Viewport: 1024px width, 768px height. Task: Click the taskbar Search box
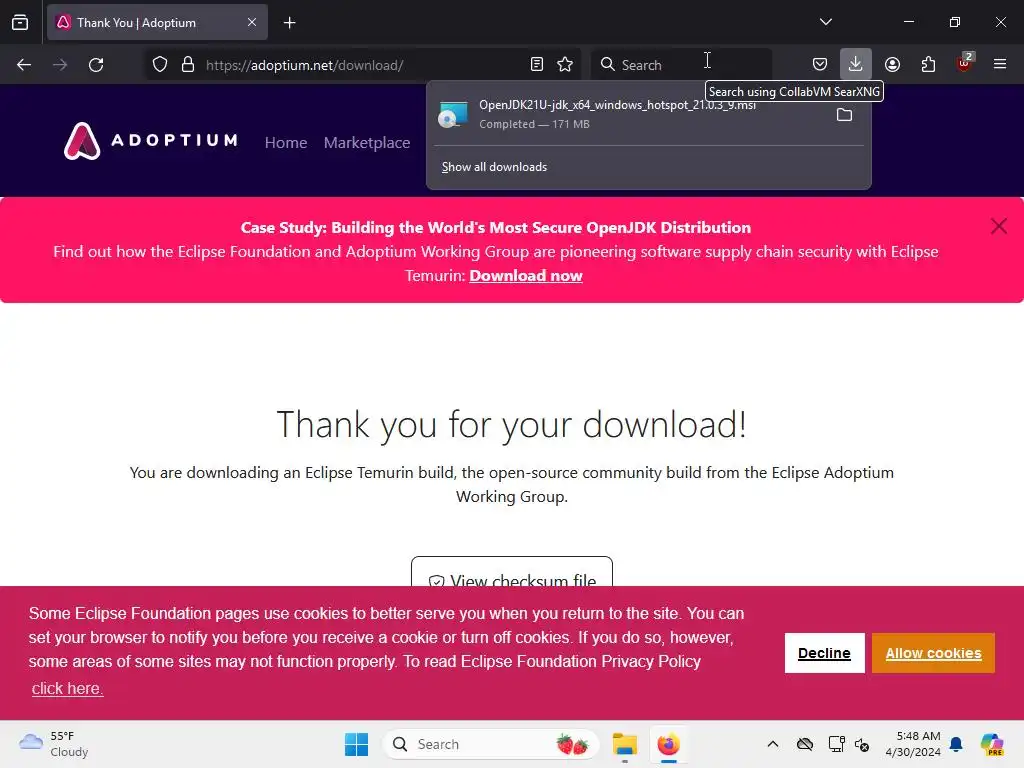pos(490,744)
